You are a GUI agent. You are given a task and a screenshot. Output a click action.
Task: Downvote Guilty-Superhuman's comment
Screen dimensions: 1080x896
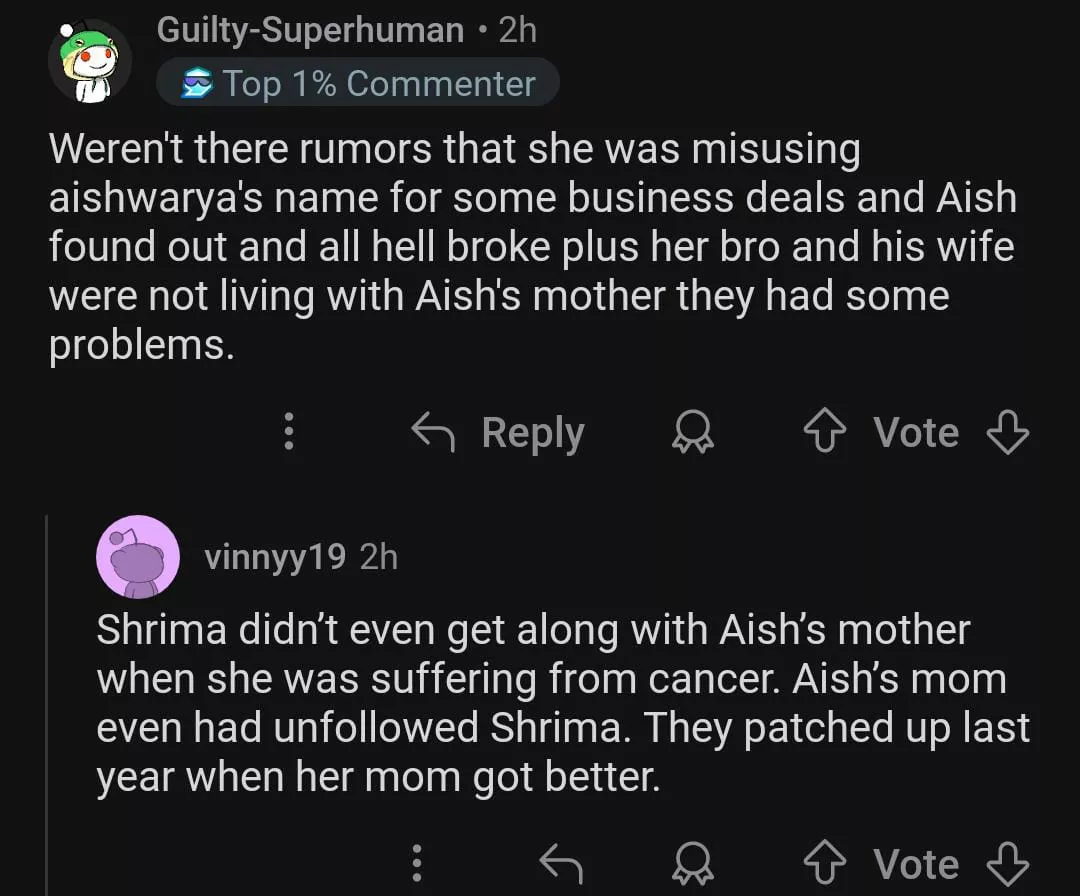pyautogui.click(x=1007, y=432)
